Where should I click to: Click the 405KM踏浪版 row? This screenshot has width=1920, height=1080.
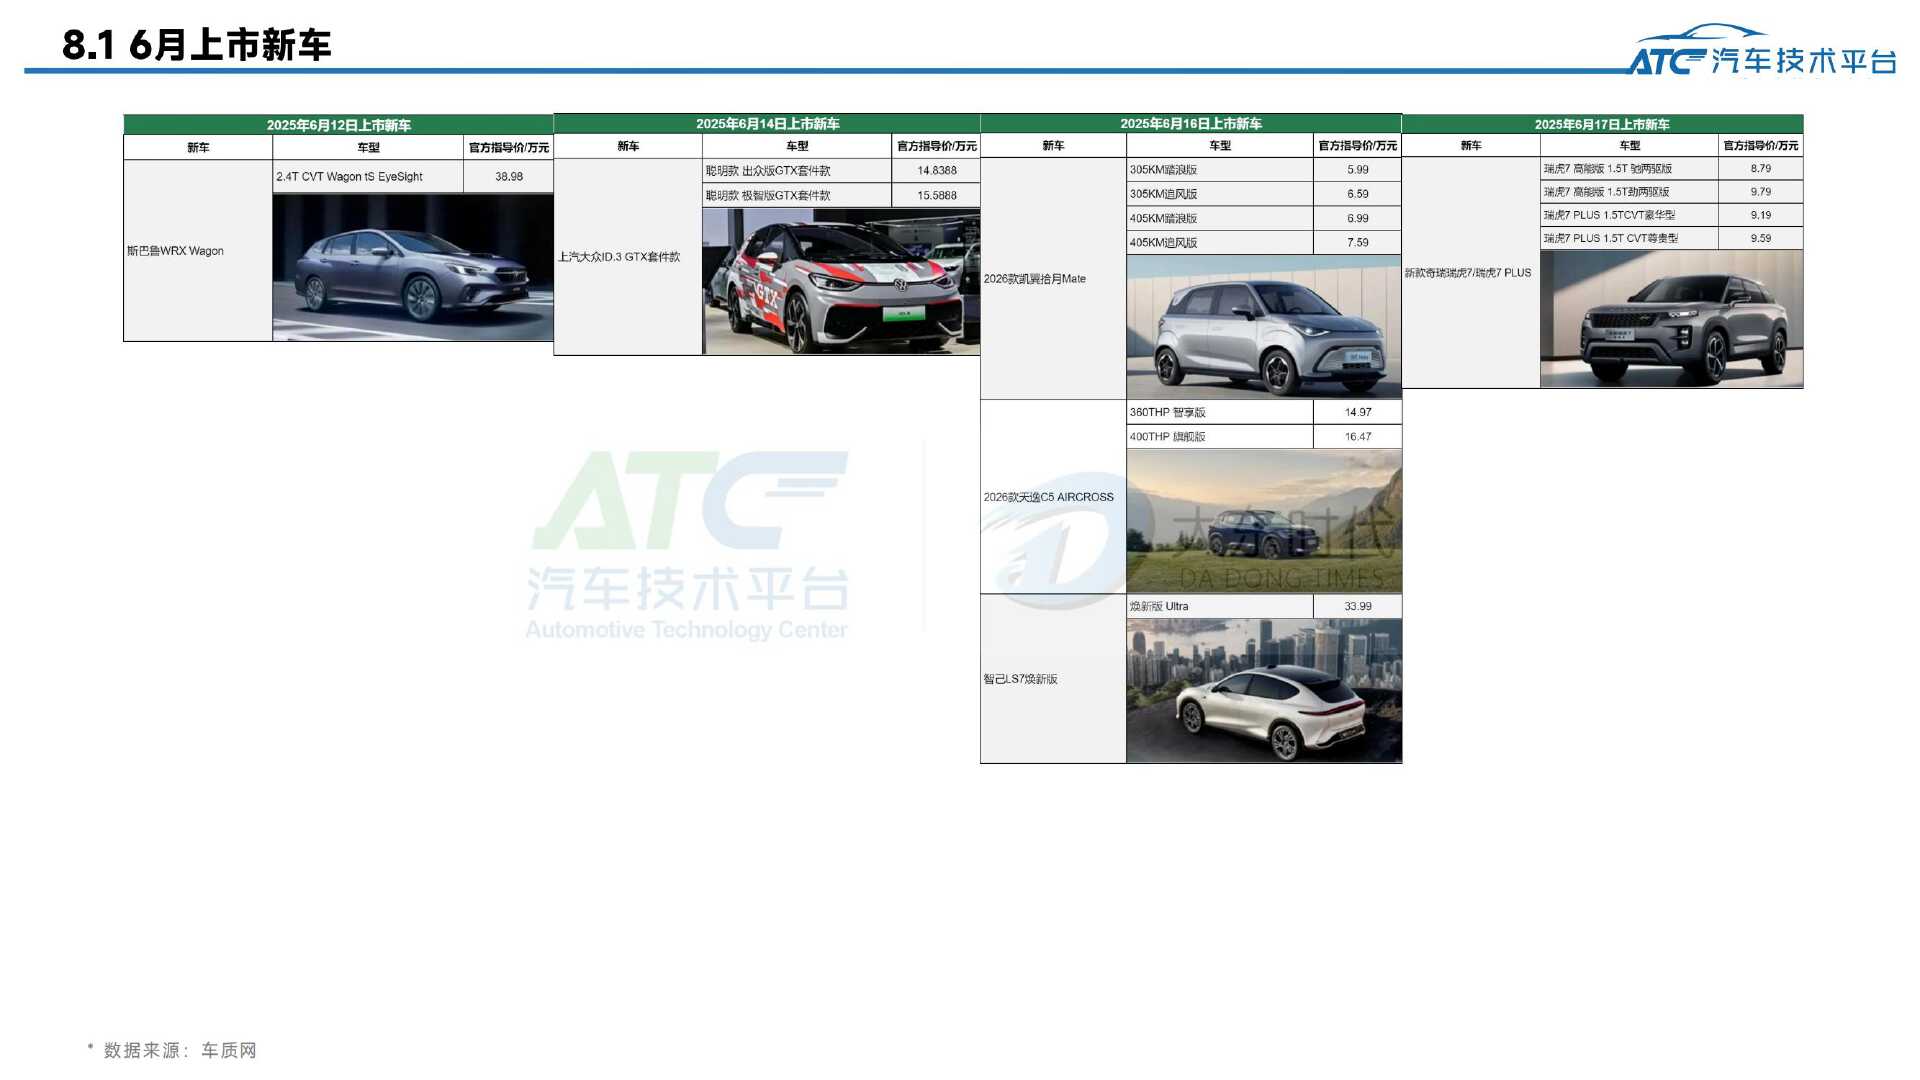1220,218
